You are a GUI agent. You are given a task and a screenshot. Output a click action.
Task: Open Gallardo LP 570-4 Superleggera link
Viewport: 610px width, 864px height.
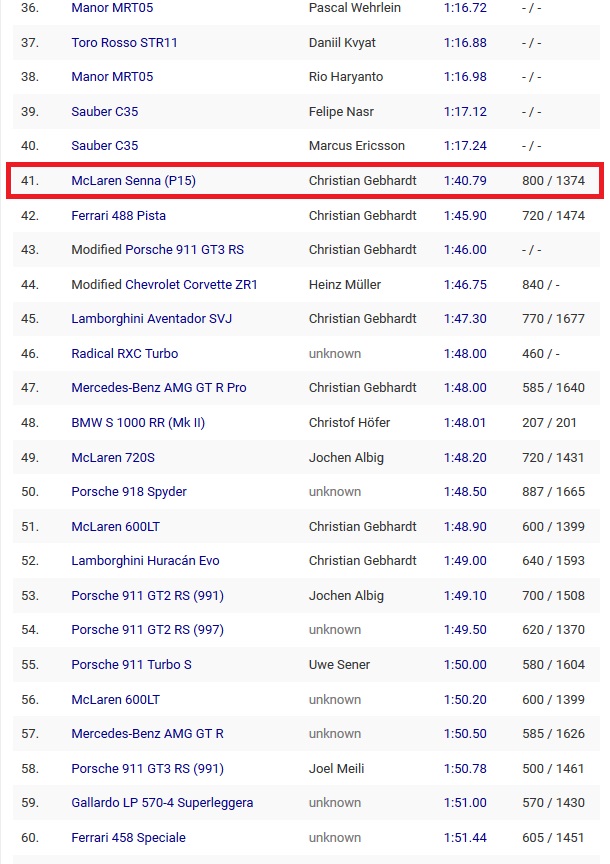(x=162, y=803)
